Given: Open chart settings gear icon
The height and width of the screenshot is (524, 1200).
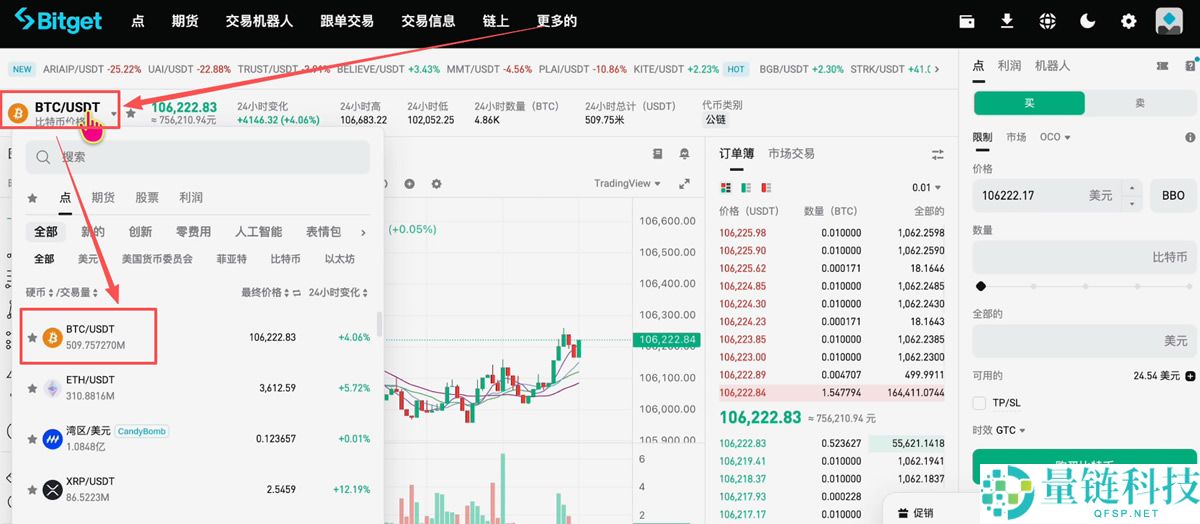Looking at the screenshot, I should 436,184.
